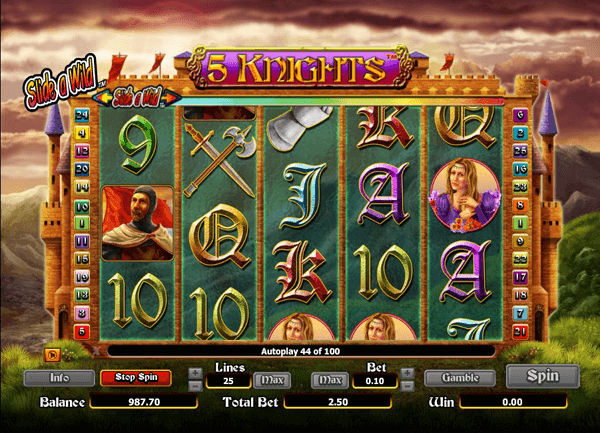Click the red payline 21 marker

[520, 332]
